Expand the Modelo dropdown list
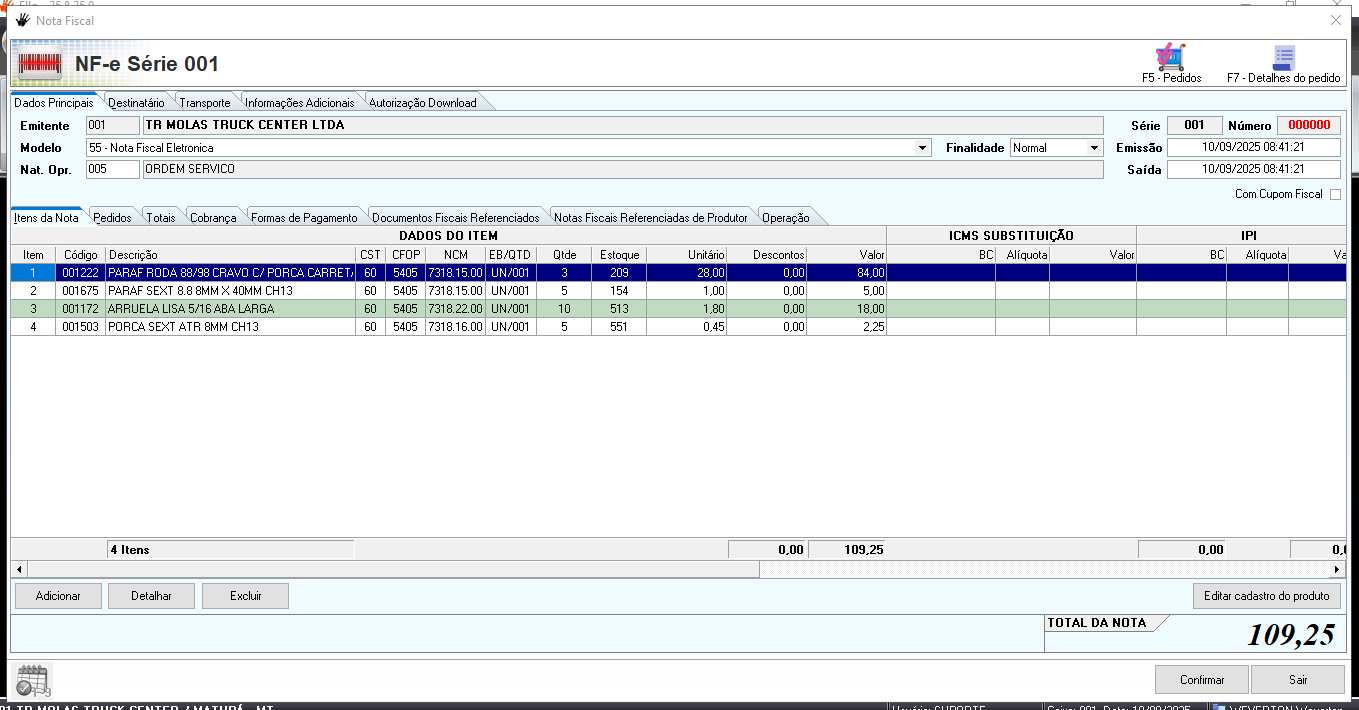 (x=922, y=148)
